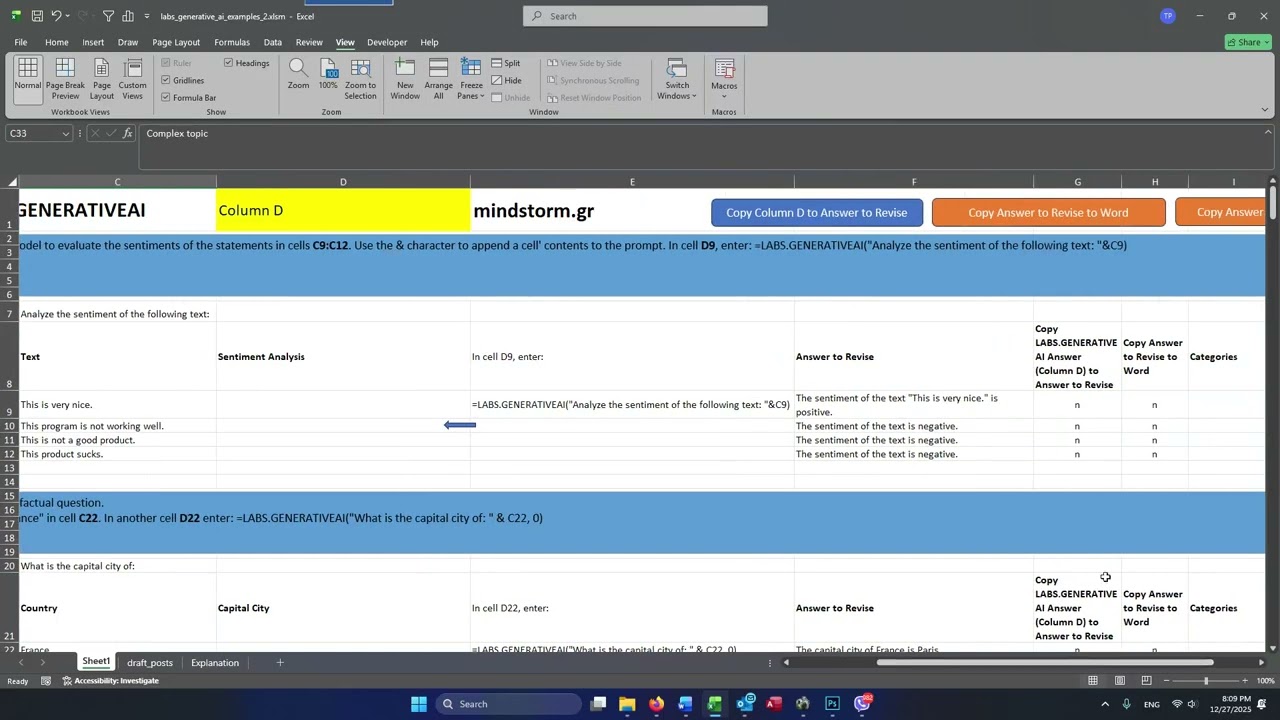Click the Undo arrow icon
1280x720 pixels.
56,16
